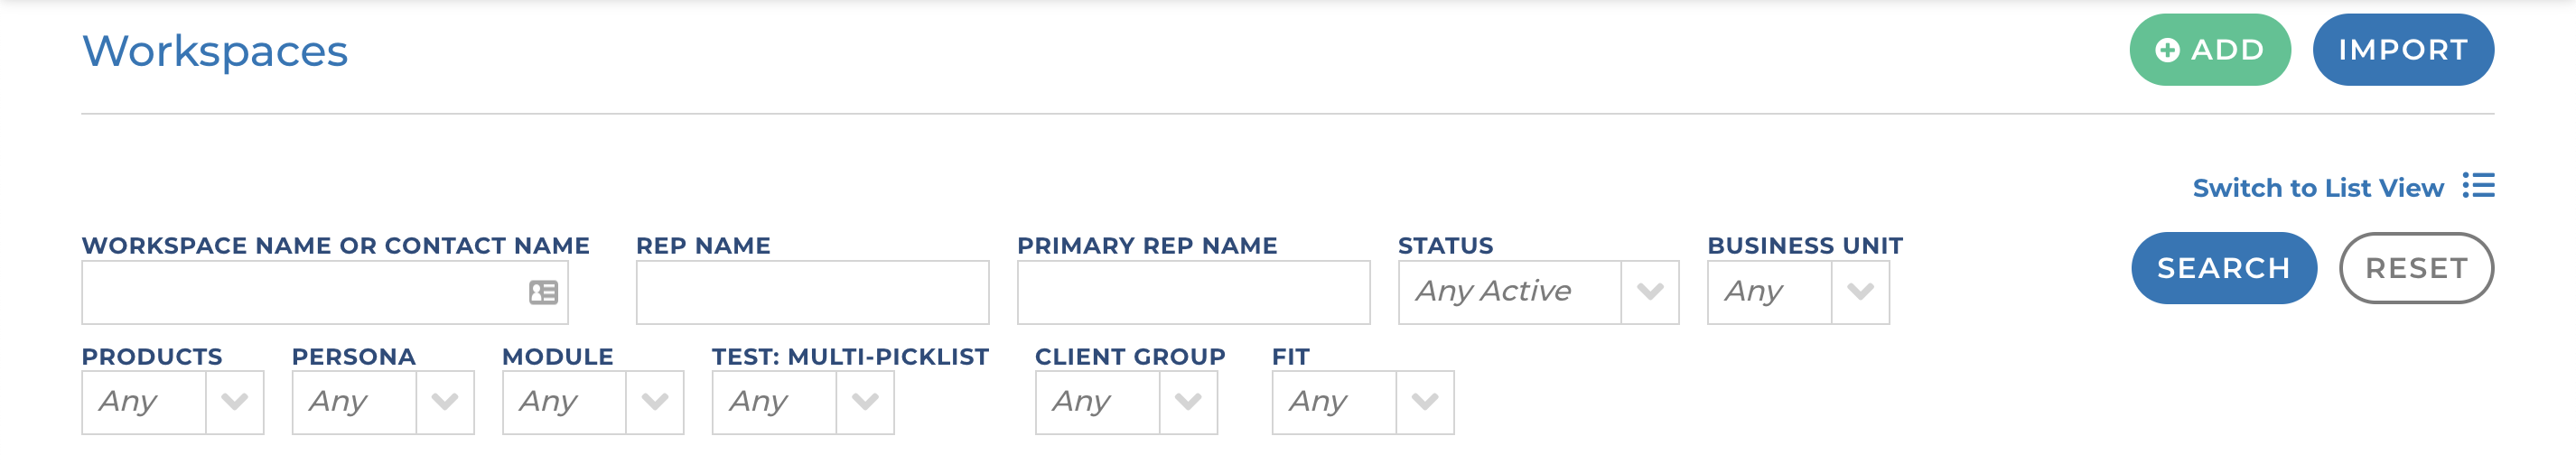The image size is (2576, 464).
Task: Click the contact card icon in workspace field
Action: pyautogui.click(x=543, y=292)
